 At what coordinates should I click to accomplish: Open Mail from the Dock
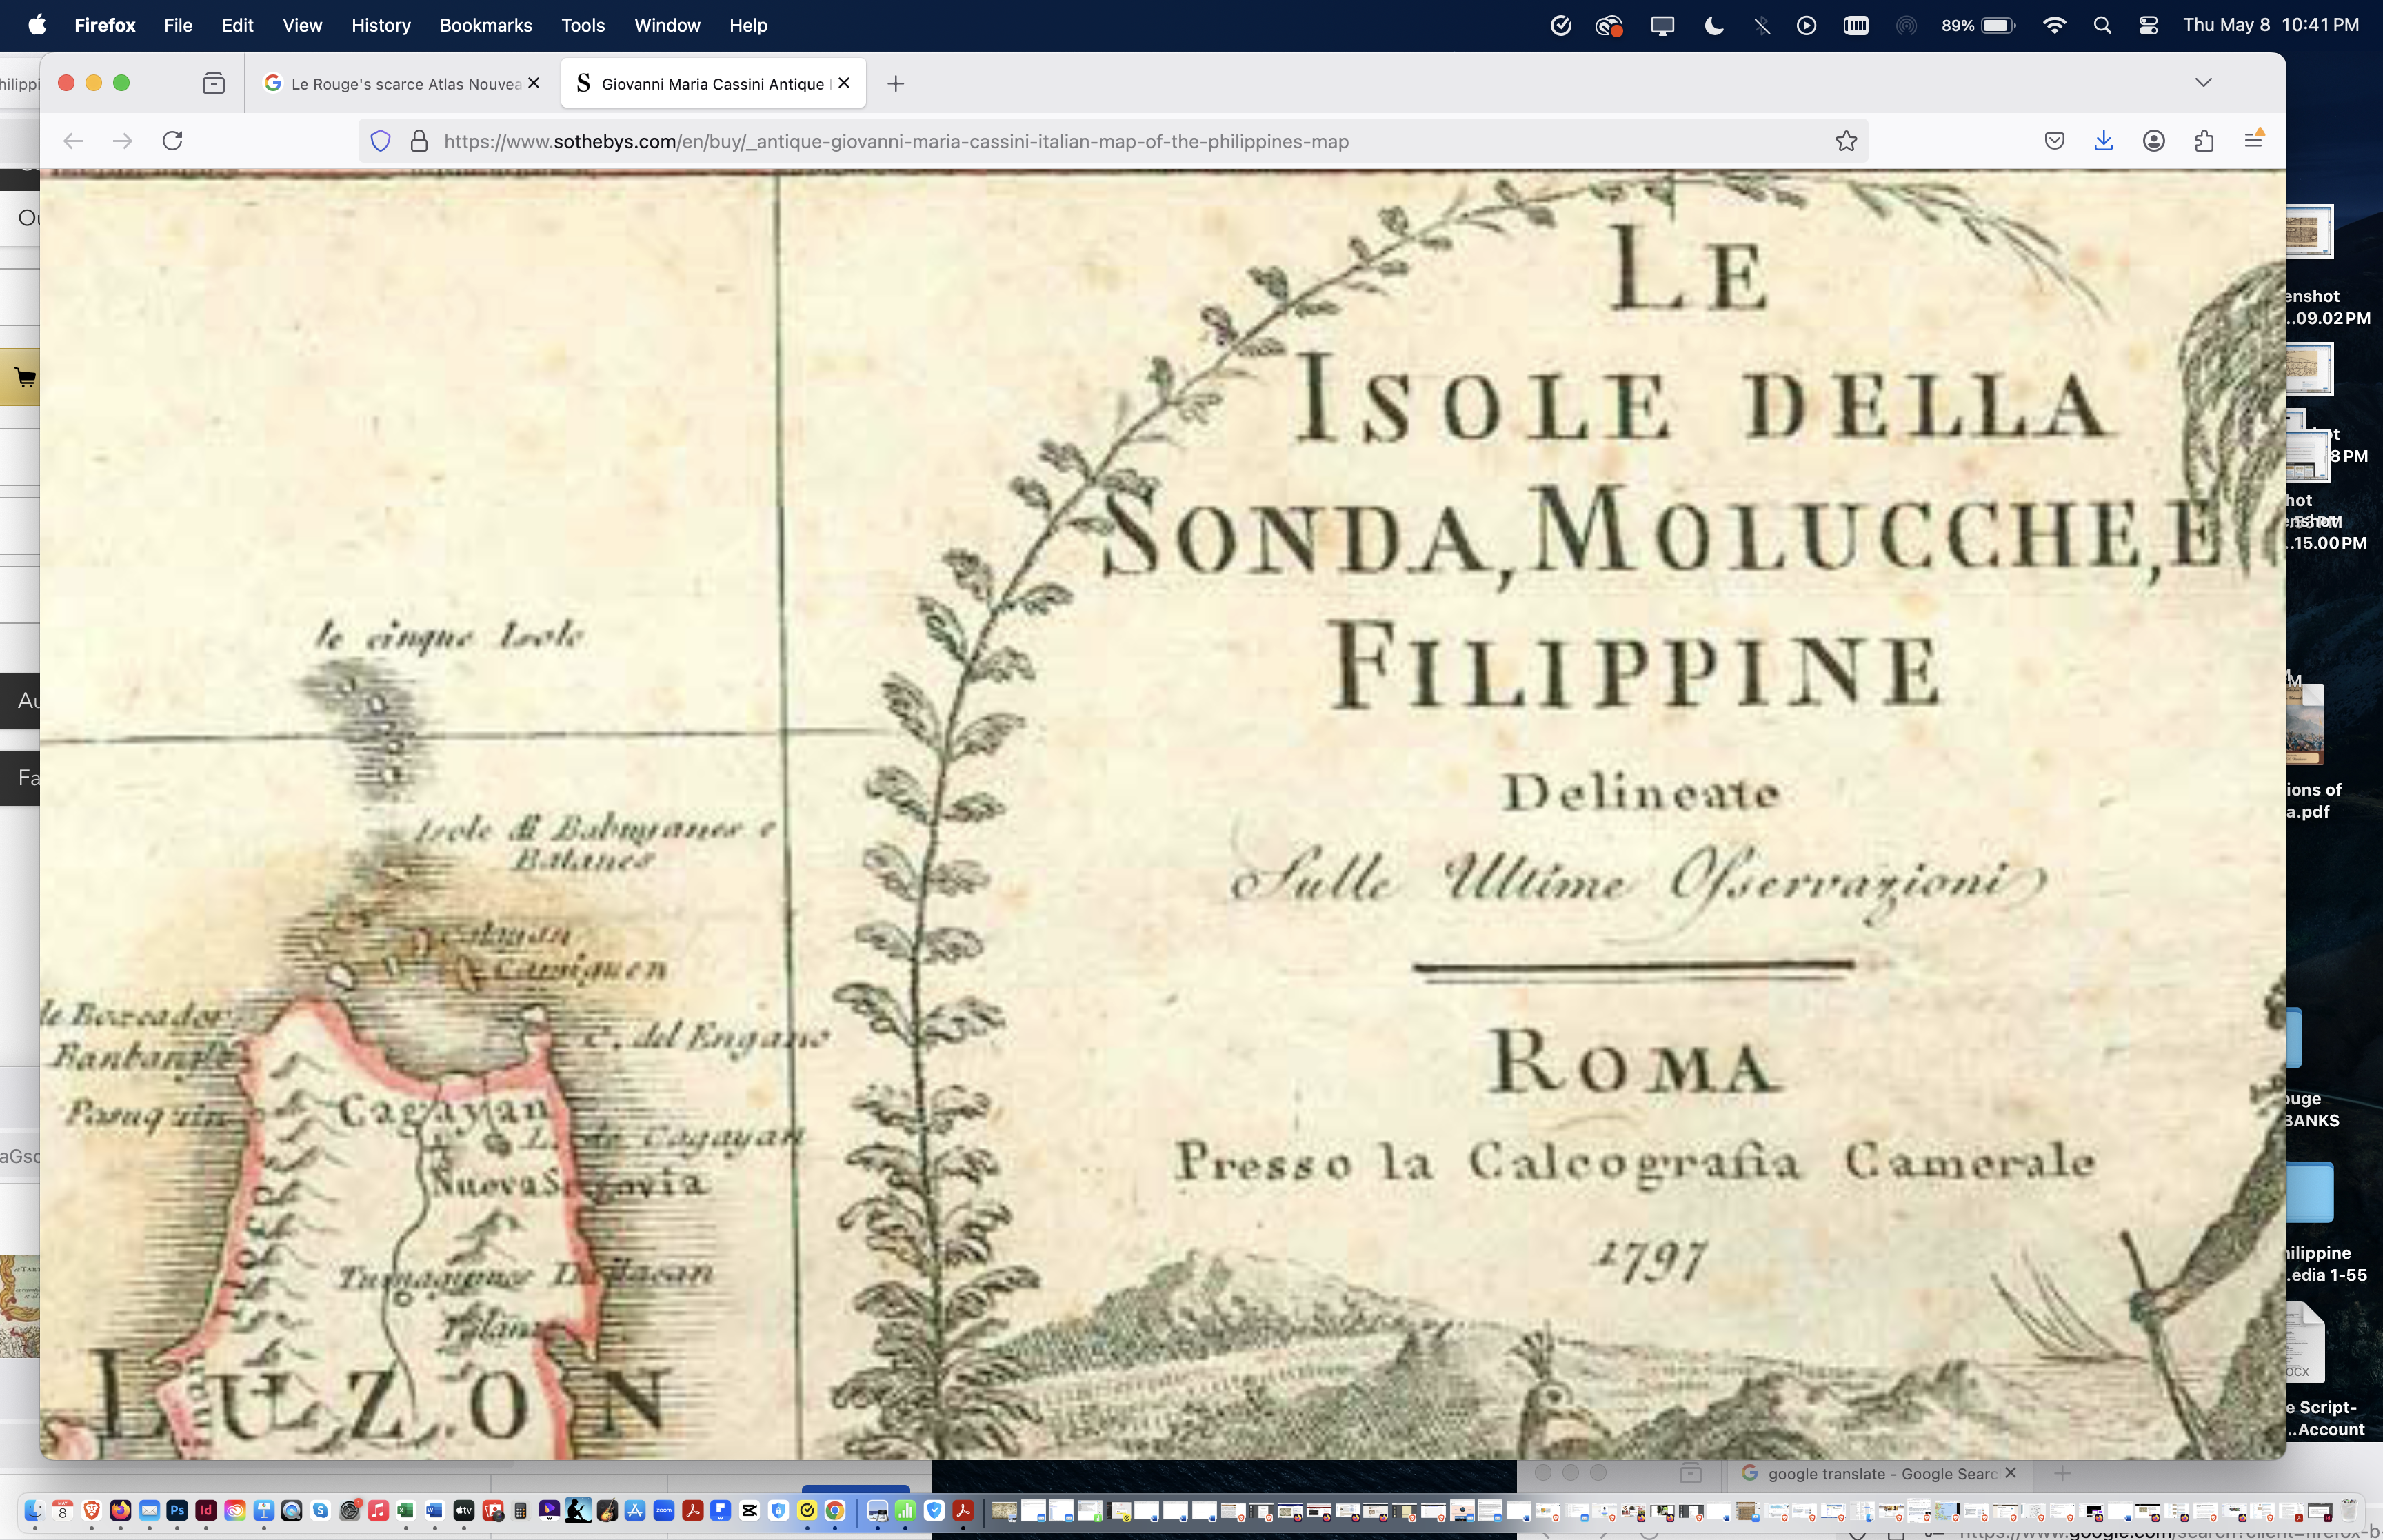[149, 1510]
